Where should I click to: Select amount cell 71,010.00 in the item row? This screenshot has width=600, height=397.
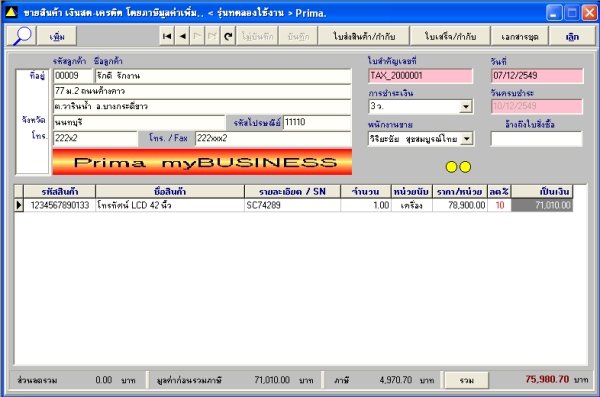[x=542, y=205]
